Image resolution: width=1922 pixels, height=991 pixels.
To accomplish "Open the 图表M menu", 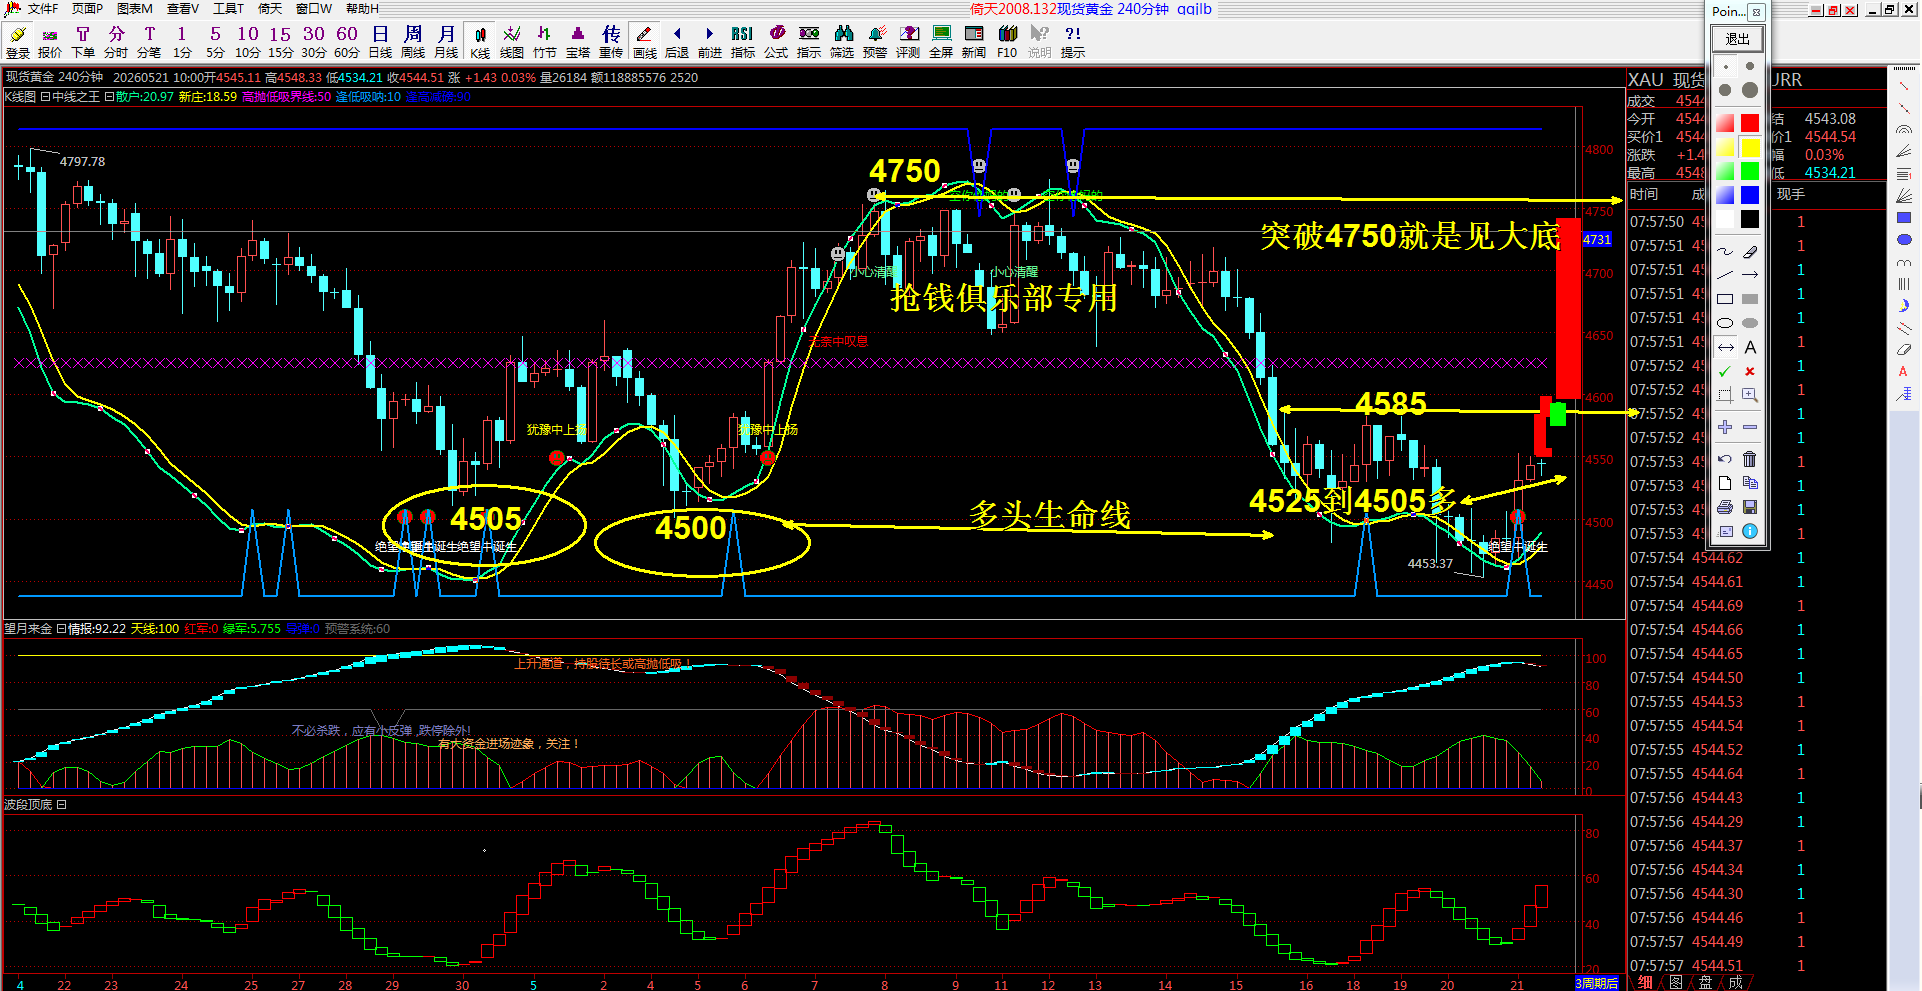I will tap(134, 9).
